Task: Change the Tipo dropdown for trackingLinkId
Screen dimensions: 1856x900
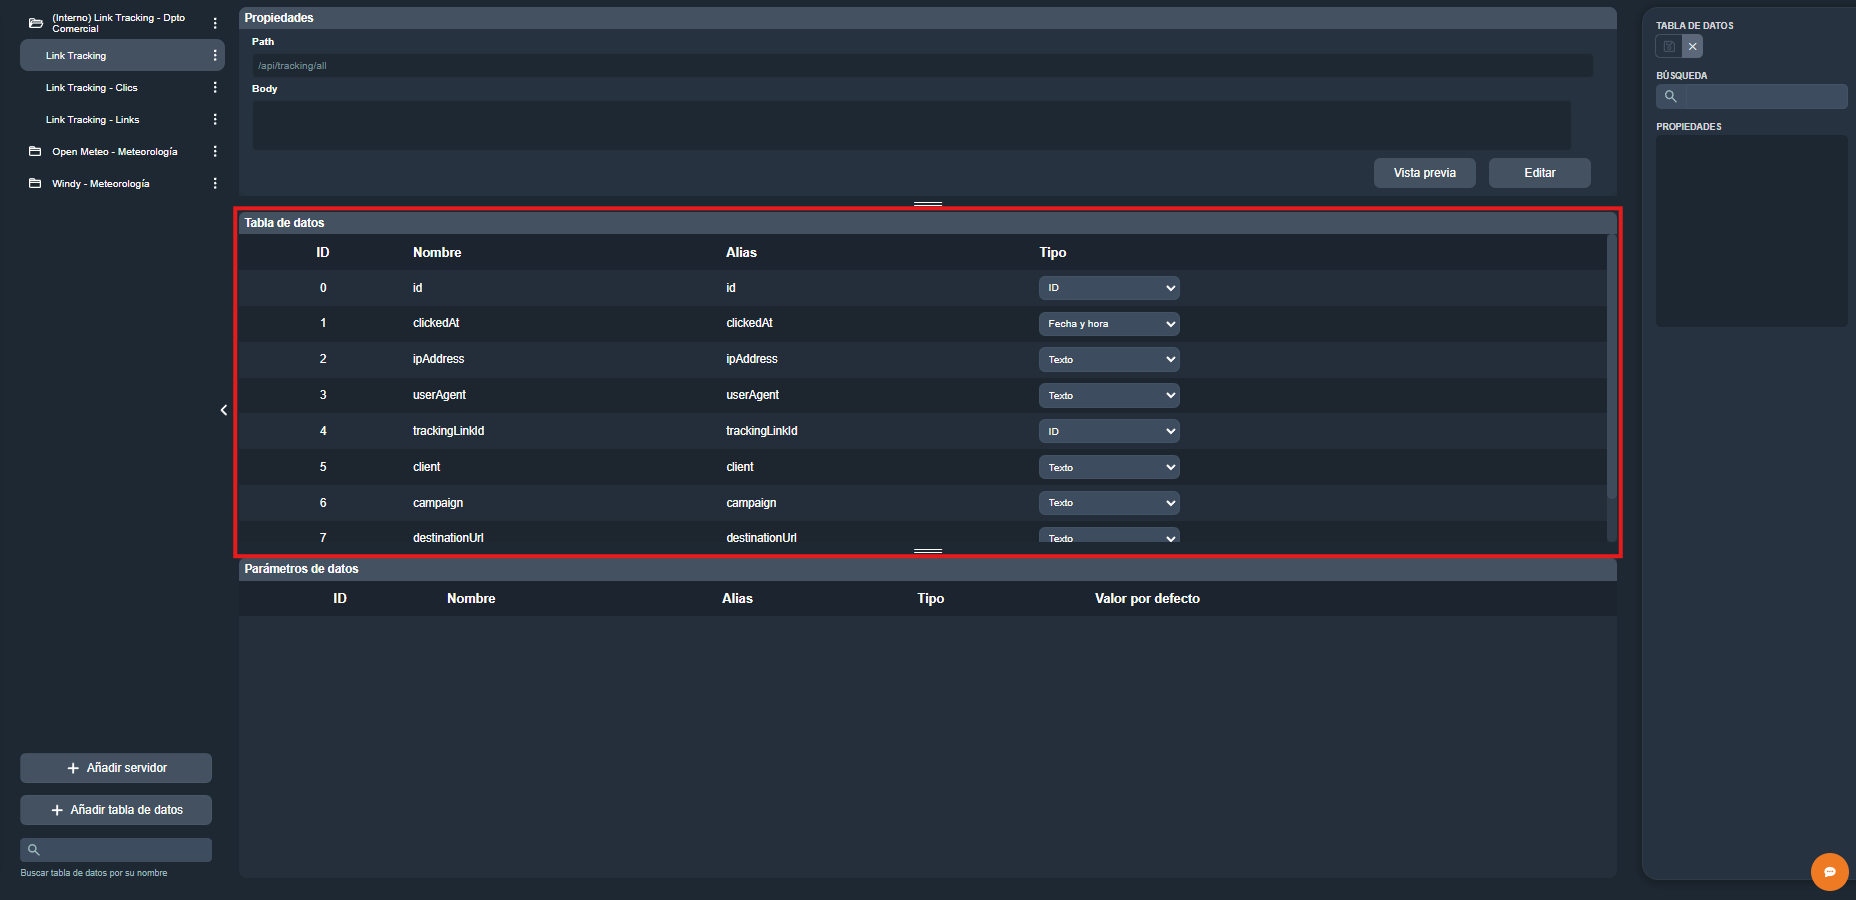Action: [x=1108, y=432]
